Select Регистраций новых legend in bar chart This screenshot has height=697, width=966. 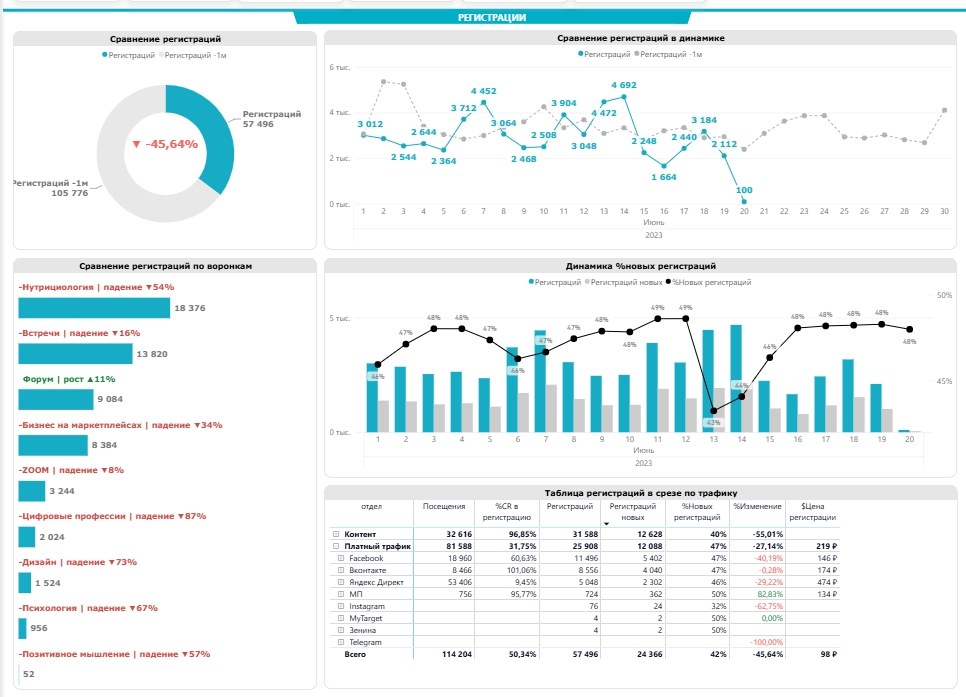coord(623,282)
